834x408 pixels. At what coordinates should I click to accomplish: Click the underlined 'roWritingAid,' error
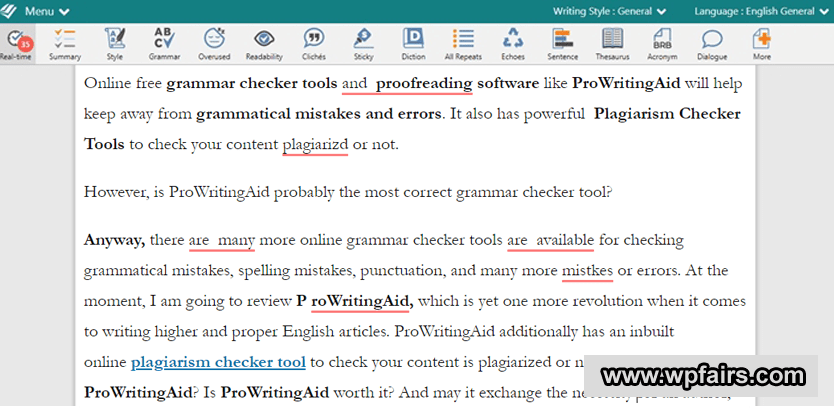pyautogui.click(x=361, y=302)
